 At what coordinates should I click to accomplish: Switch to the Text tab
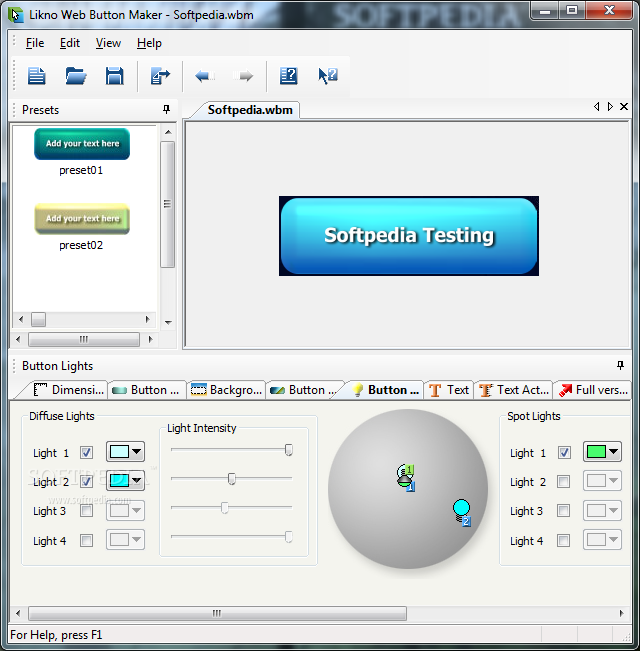(x=449, y=390)
